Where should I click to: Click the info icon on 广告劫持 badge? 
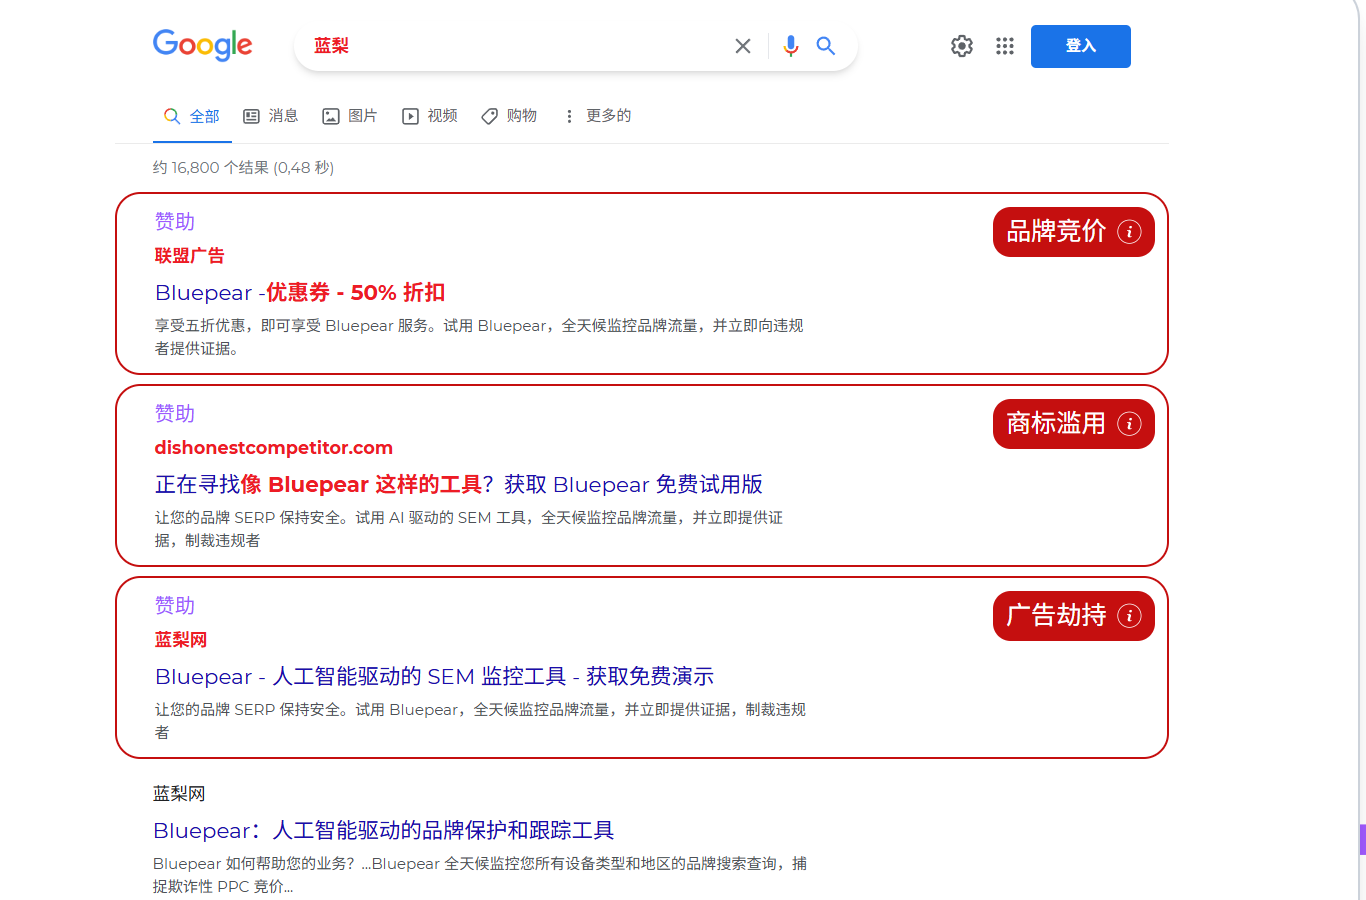(1129, 616)
